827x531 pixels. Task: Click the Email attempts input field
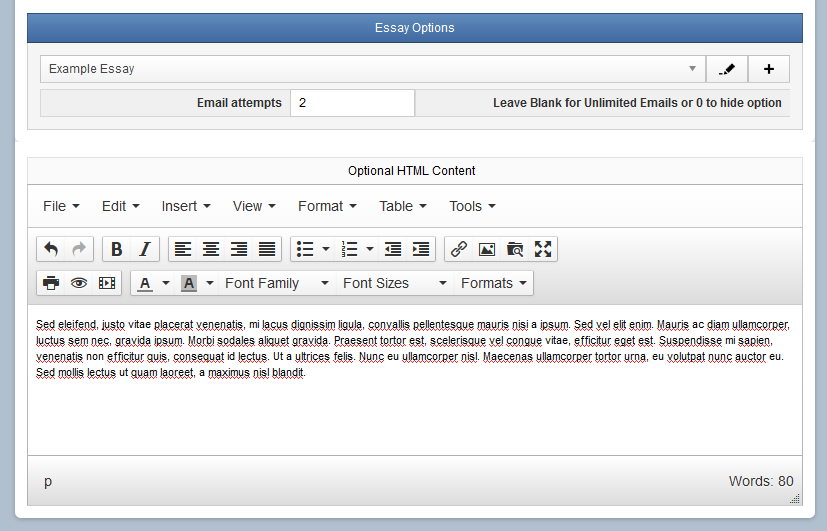click(352, 103)
